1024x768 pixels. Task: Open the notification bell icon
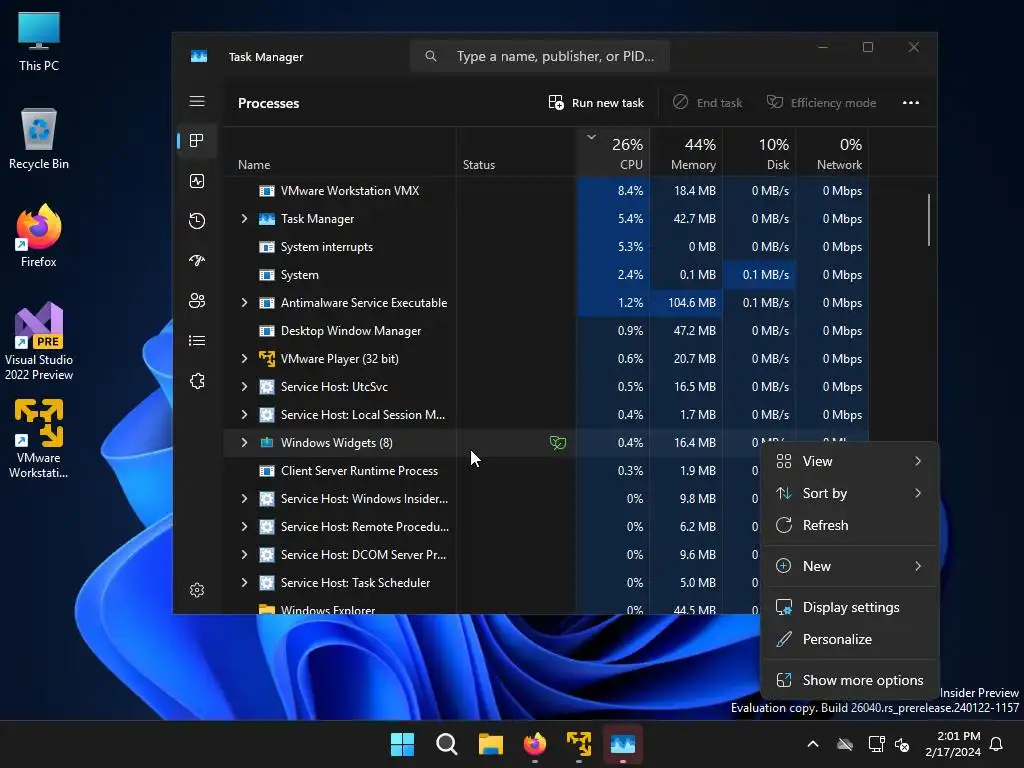[x=997, y=744]
